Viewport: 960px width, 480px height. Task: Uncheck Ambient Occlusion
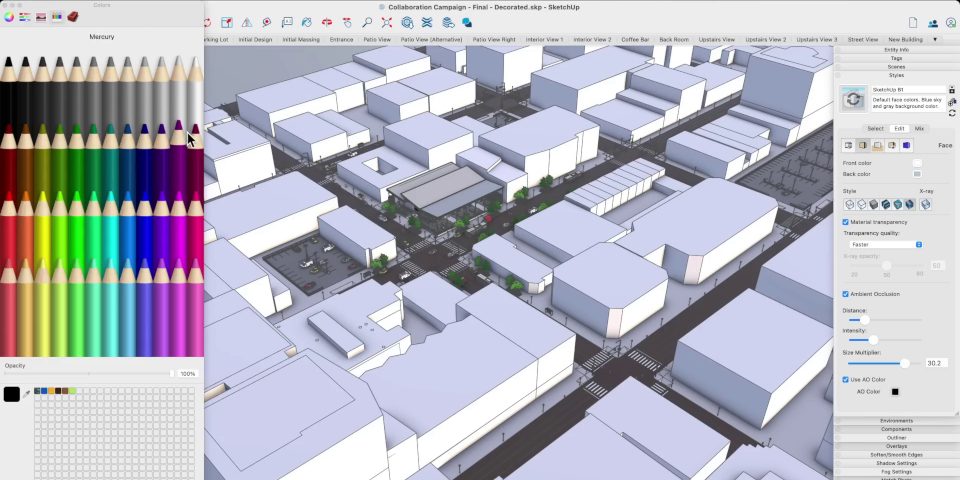(x=846, y=294)
